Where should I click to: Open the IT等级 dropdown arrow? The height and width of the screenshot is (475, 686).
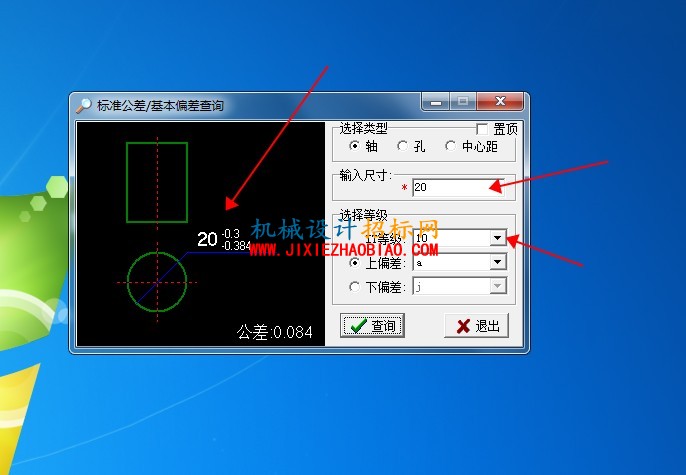tap(497, 238)
